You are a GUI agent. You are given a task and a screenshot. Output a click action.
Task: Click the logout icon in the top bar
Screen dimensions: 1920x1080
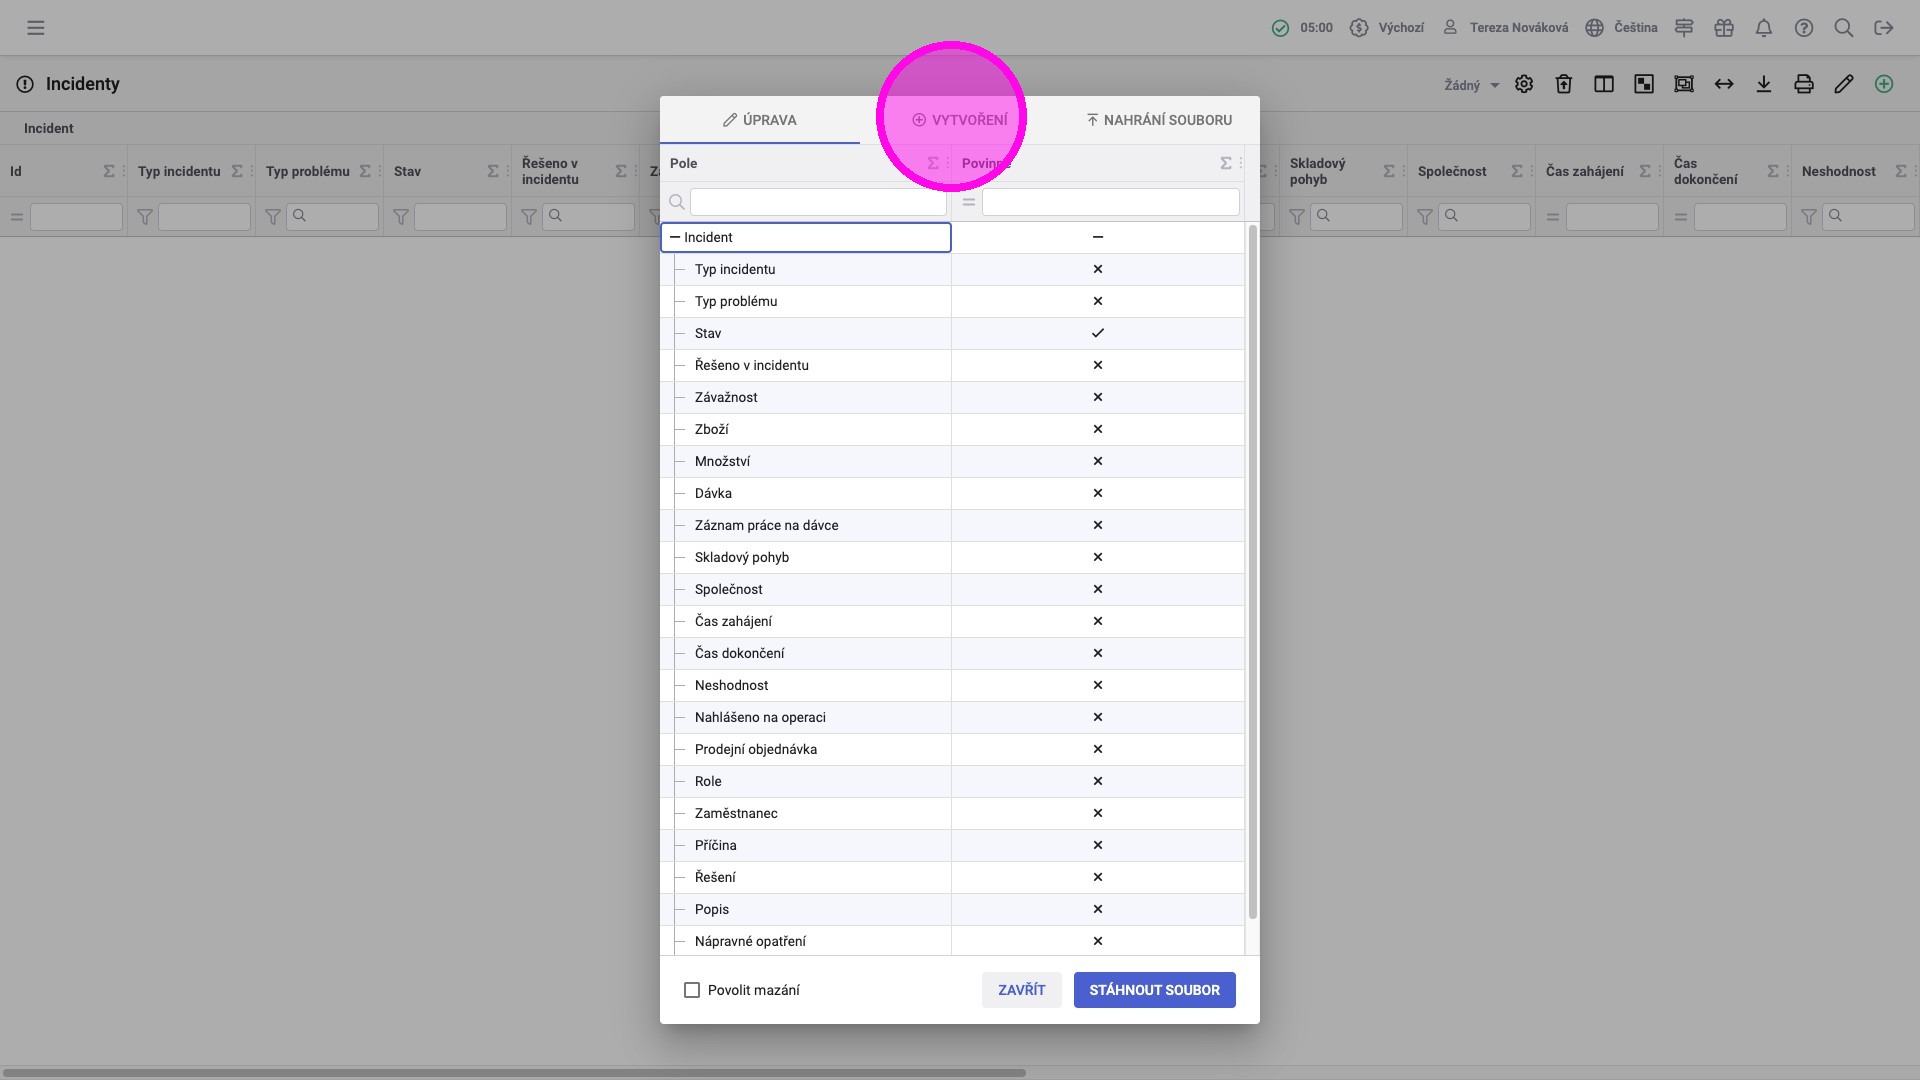click(1884, 28)
